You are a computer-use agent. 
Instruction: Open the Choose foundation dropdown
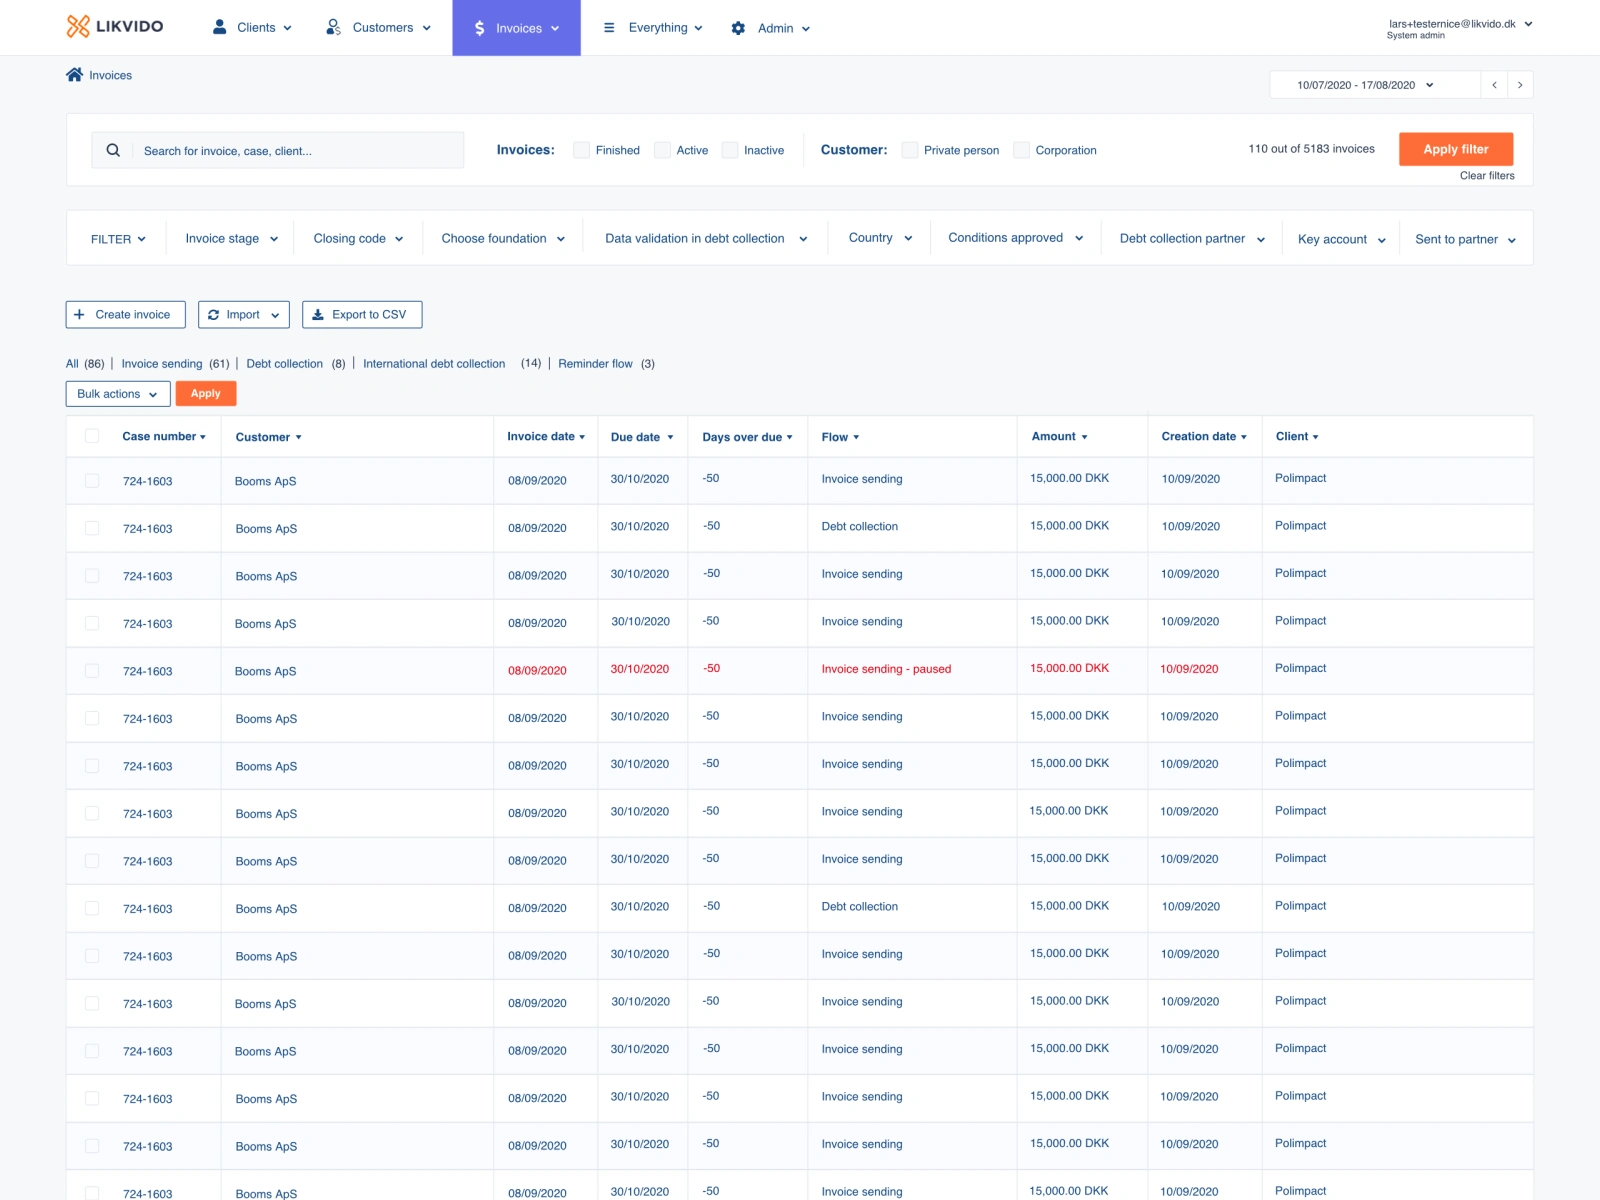click(x=503, y=238)
